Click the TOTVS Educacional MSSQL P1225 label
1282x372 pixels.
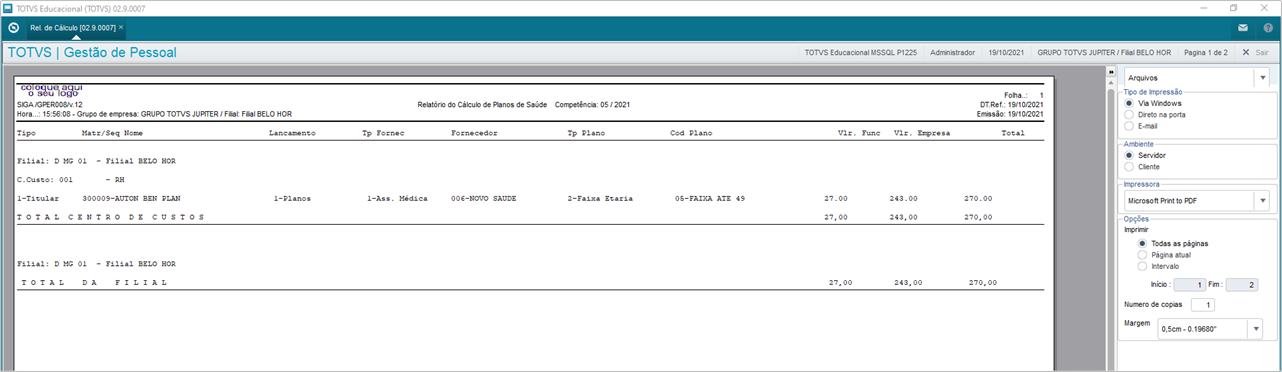pyautogui.click(x=860, y=52)
